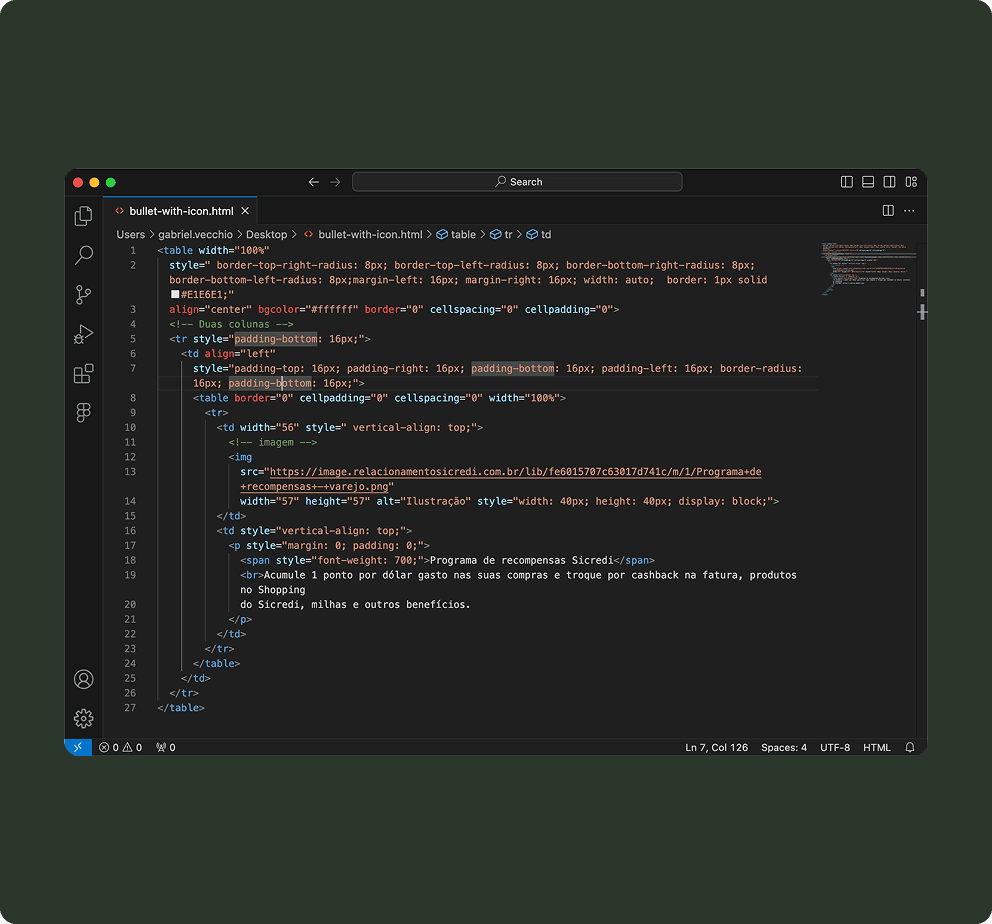This screenshot has width=992, height=924.
Task: Open the Source Control view
Action: click(84, 295)
